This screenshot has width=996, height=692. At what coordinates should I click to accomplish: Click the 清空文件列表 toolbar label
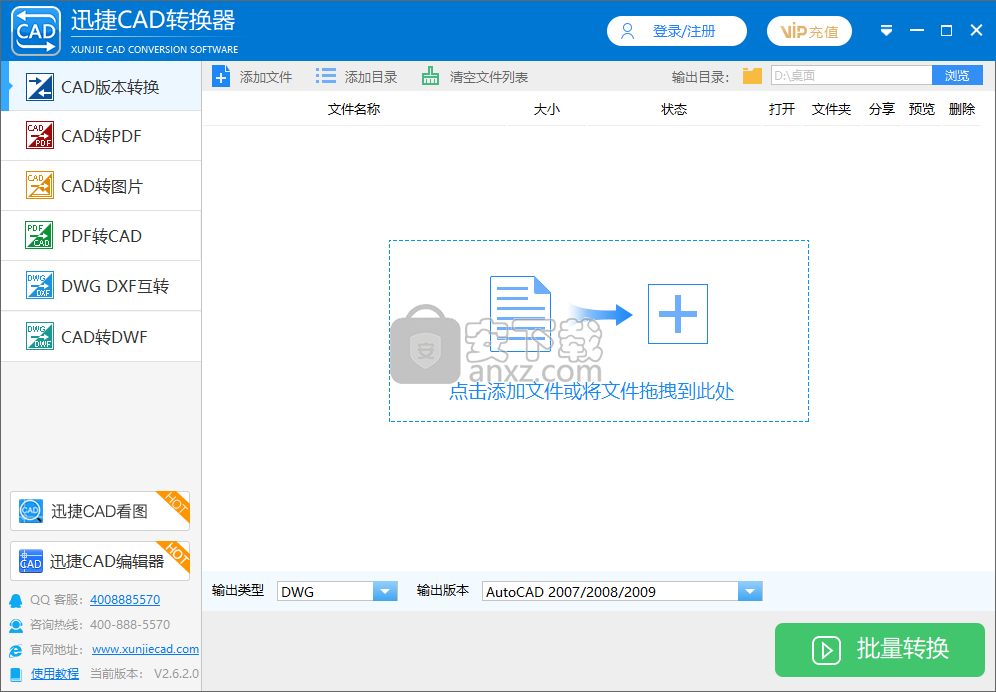click(x=489, y=77)
